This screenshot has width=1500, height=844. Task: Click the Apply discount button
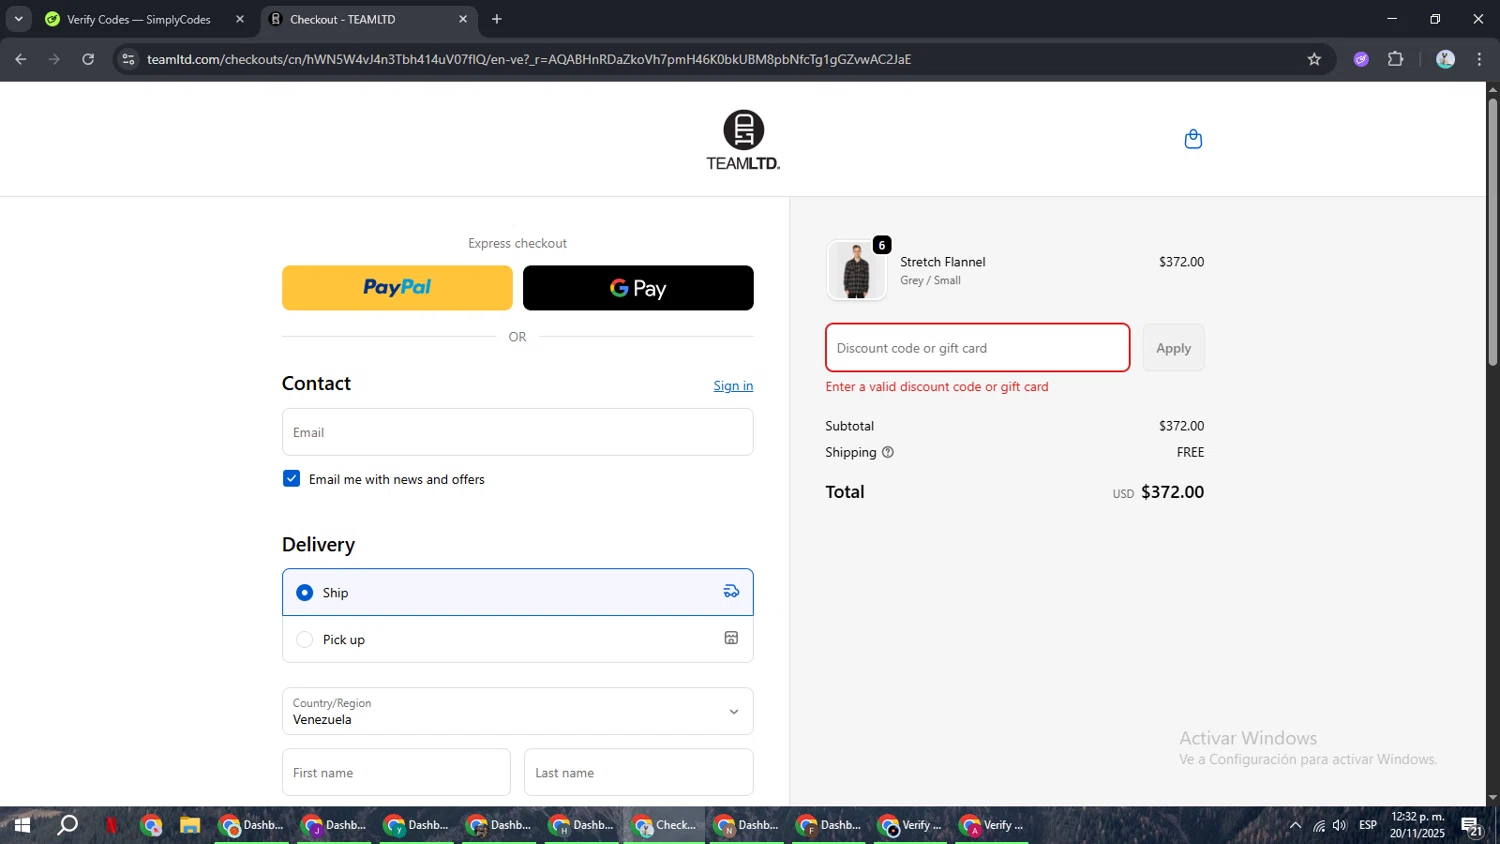pos(1173,348)
